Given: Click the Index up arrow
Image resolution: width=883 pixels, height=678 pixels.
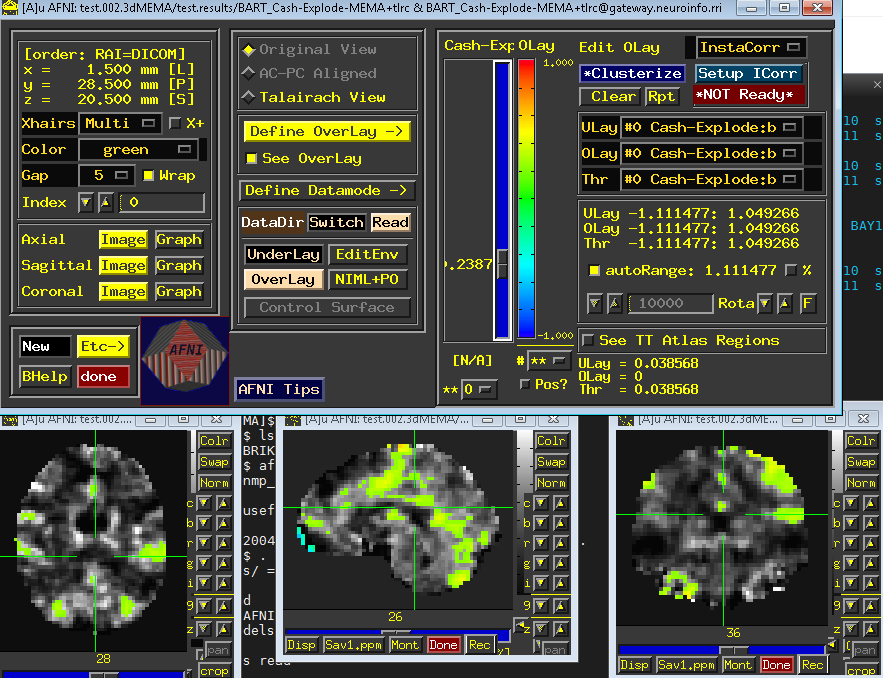Looking at the screenshot, I should point(105,203).
